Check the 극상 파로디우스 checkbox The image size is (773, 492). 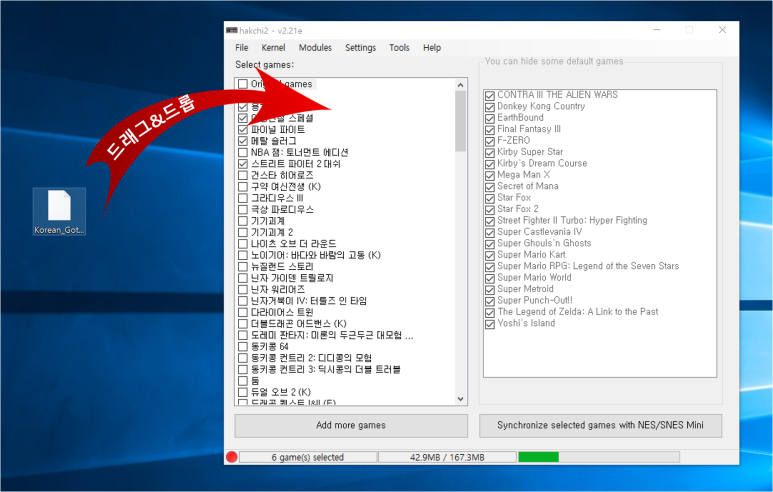243,210
